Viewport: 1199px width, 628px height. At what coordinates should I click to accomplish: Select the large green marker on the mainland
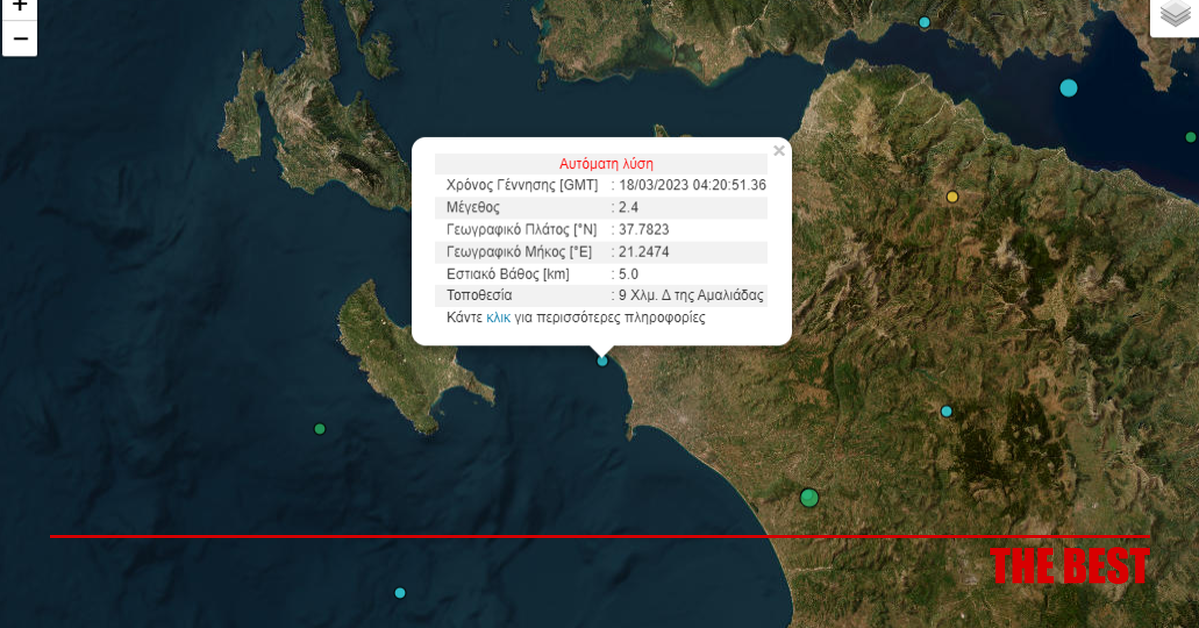point(809,498)
